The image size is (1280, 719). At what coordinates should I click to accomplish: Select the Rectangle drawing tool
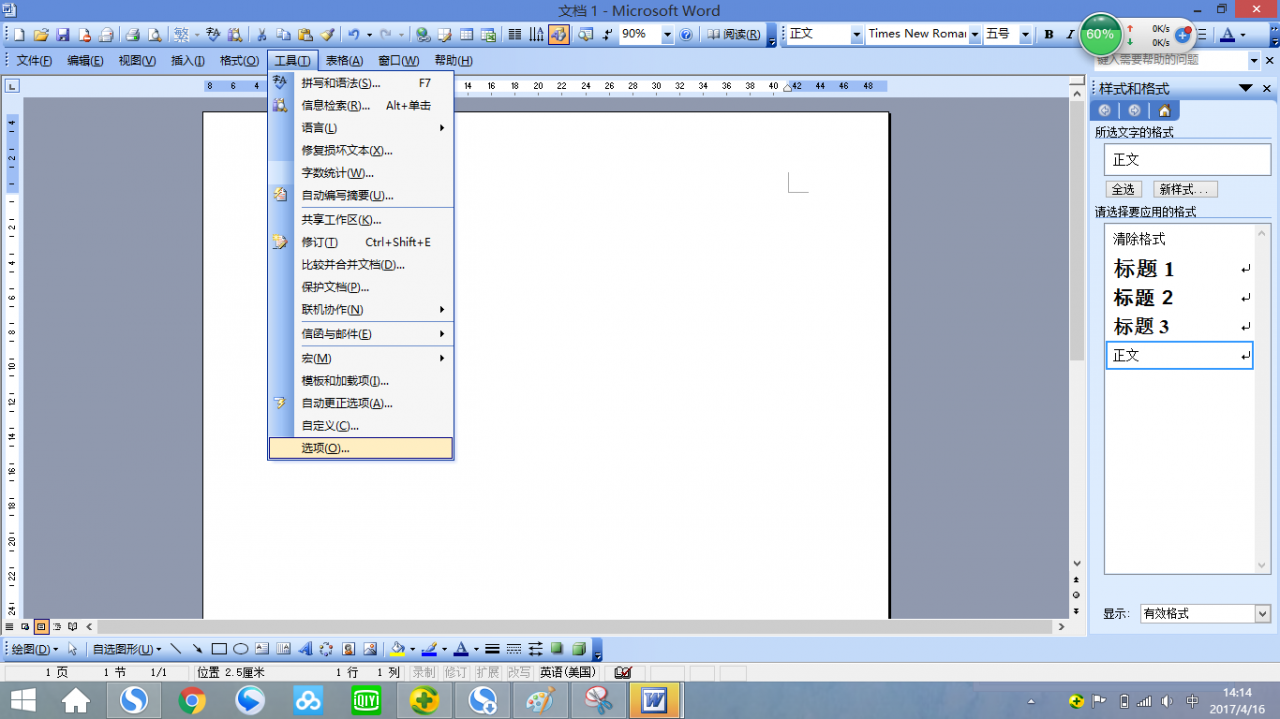tap(220, 649)
